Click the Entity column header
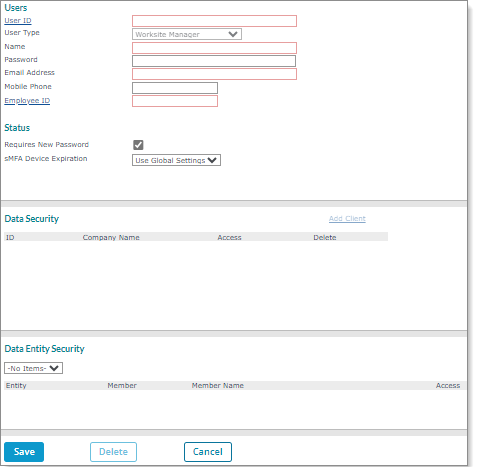Viewport: 478px width, 467px height. coord(16,386)
